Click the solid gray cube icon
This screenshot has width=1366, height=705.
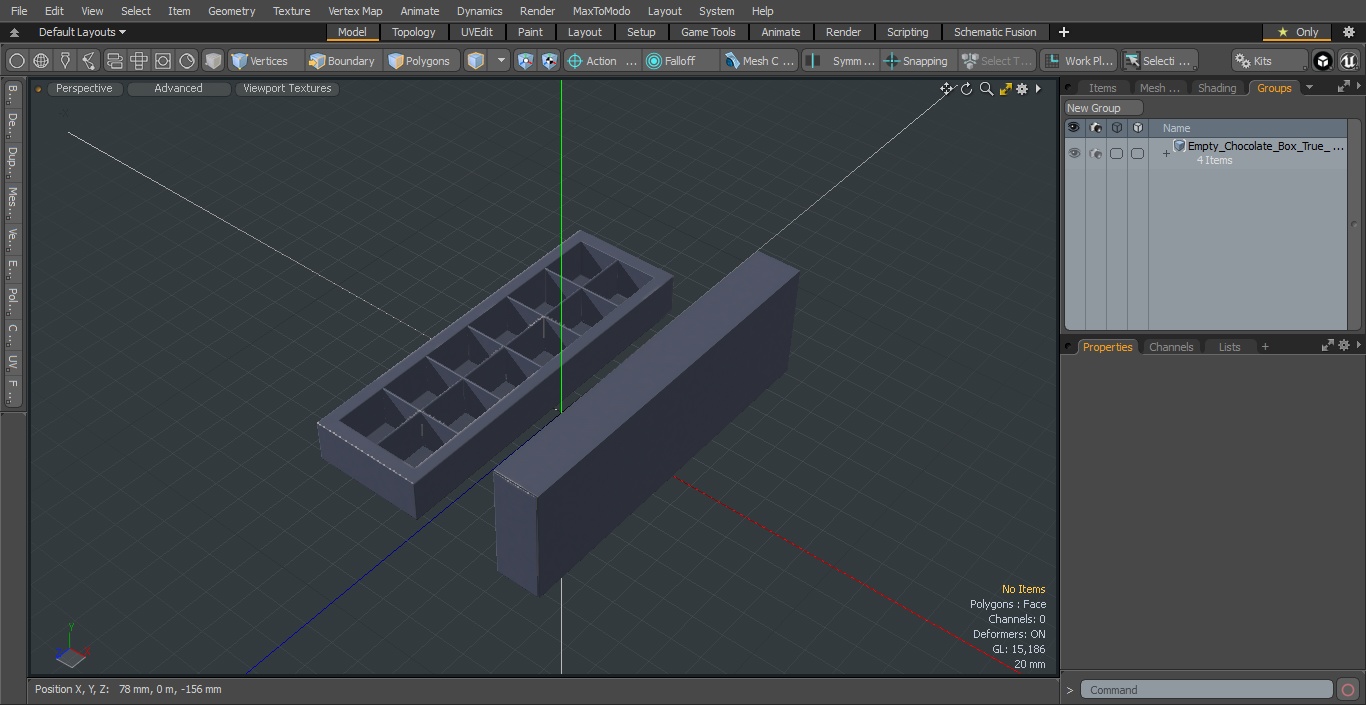coord(213,61)
